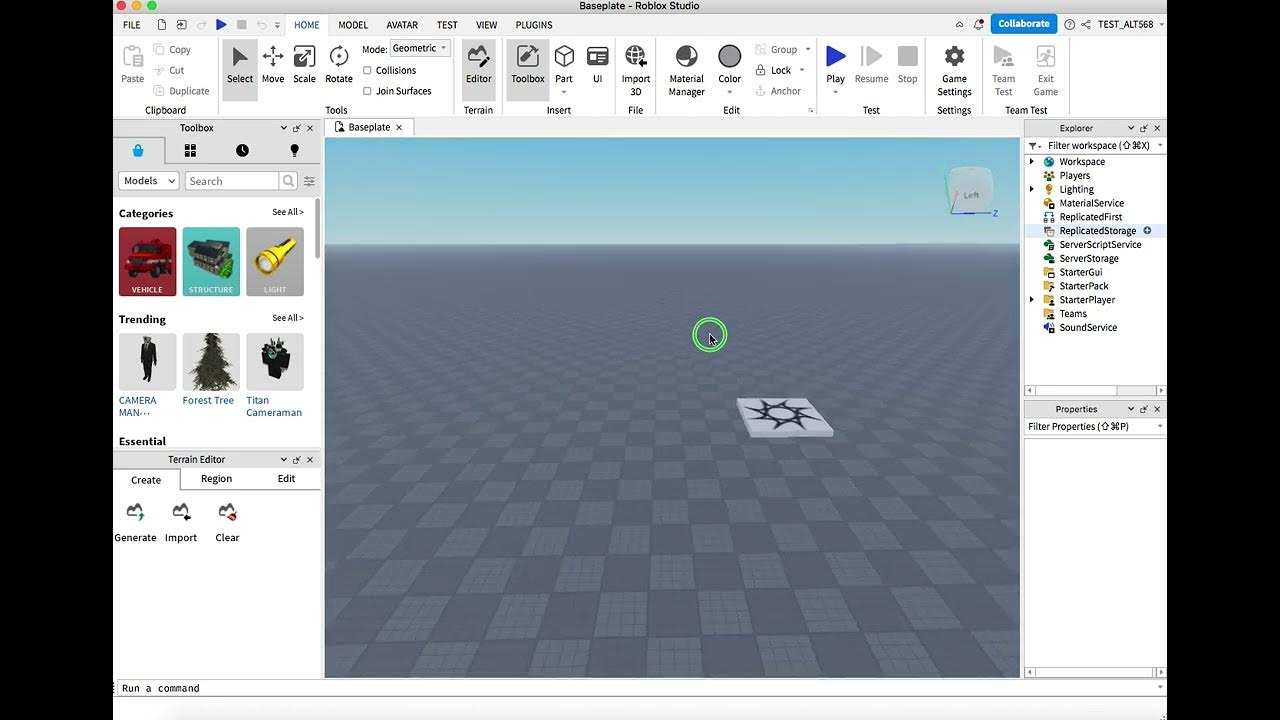1280x720 pixels.
Task: Switch to the MODEL ribbon tab
Action: tap(353, 25)
